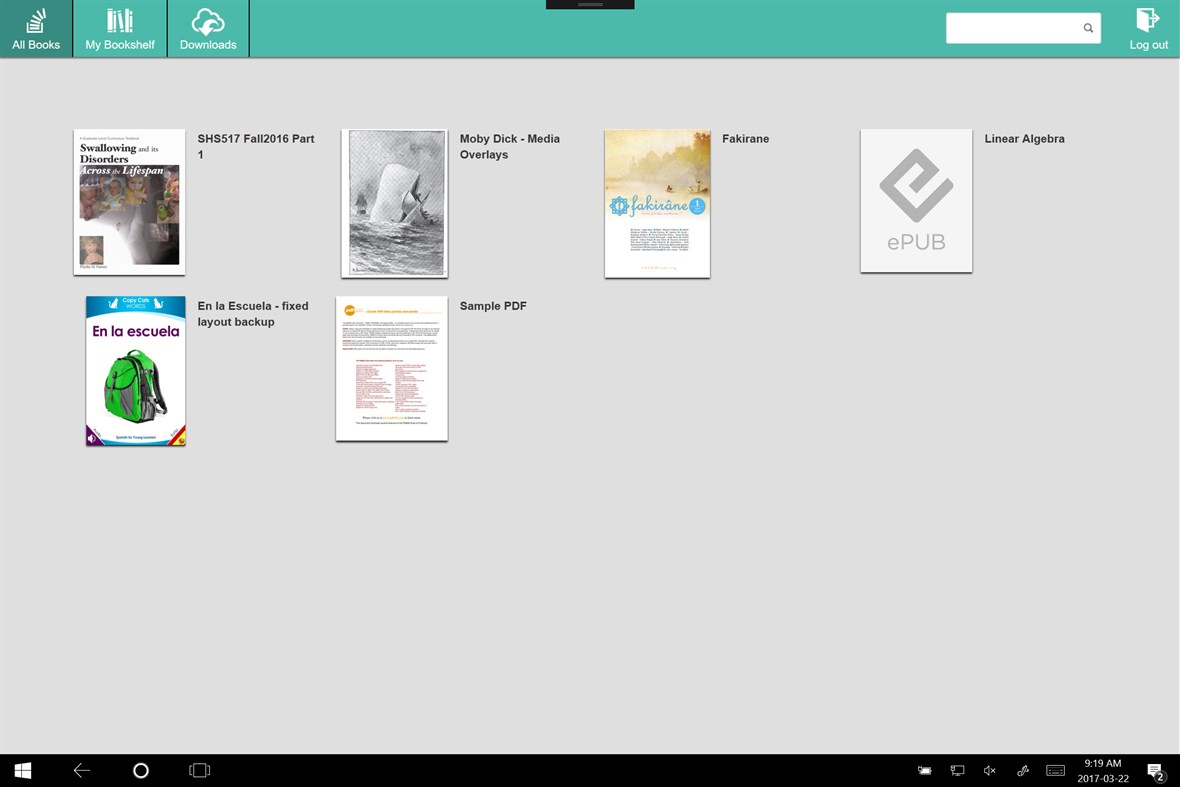Open the book SHS517 Fall2016 Part 1
Screen dimensions: 1180x787
128,201
